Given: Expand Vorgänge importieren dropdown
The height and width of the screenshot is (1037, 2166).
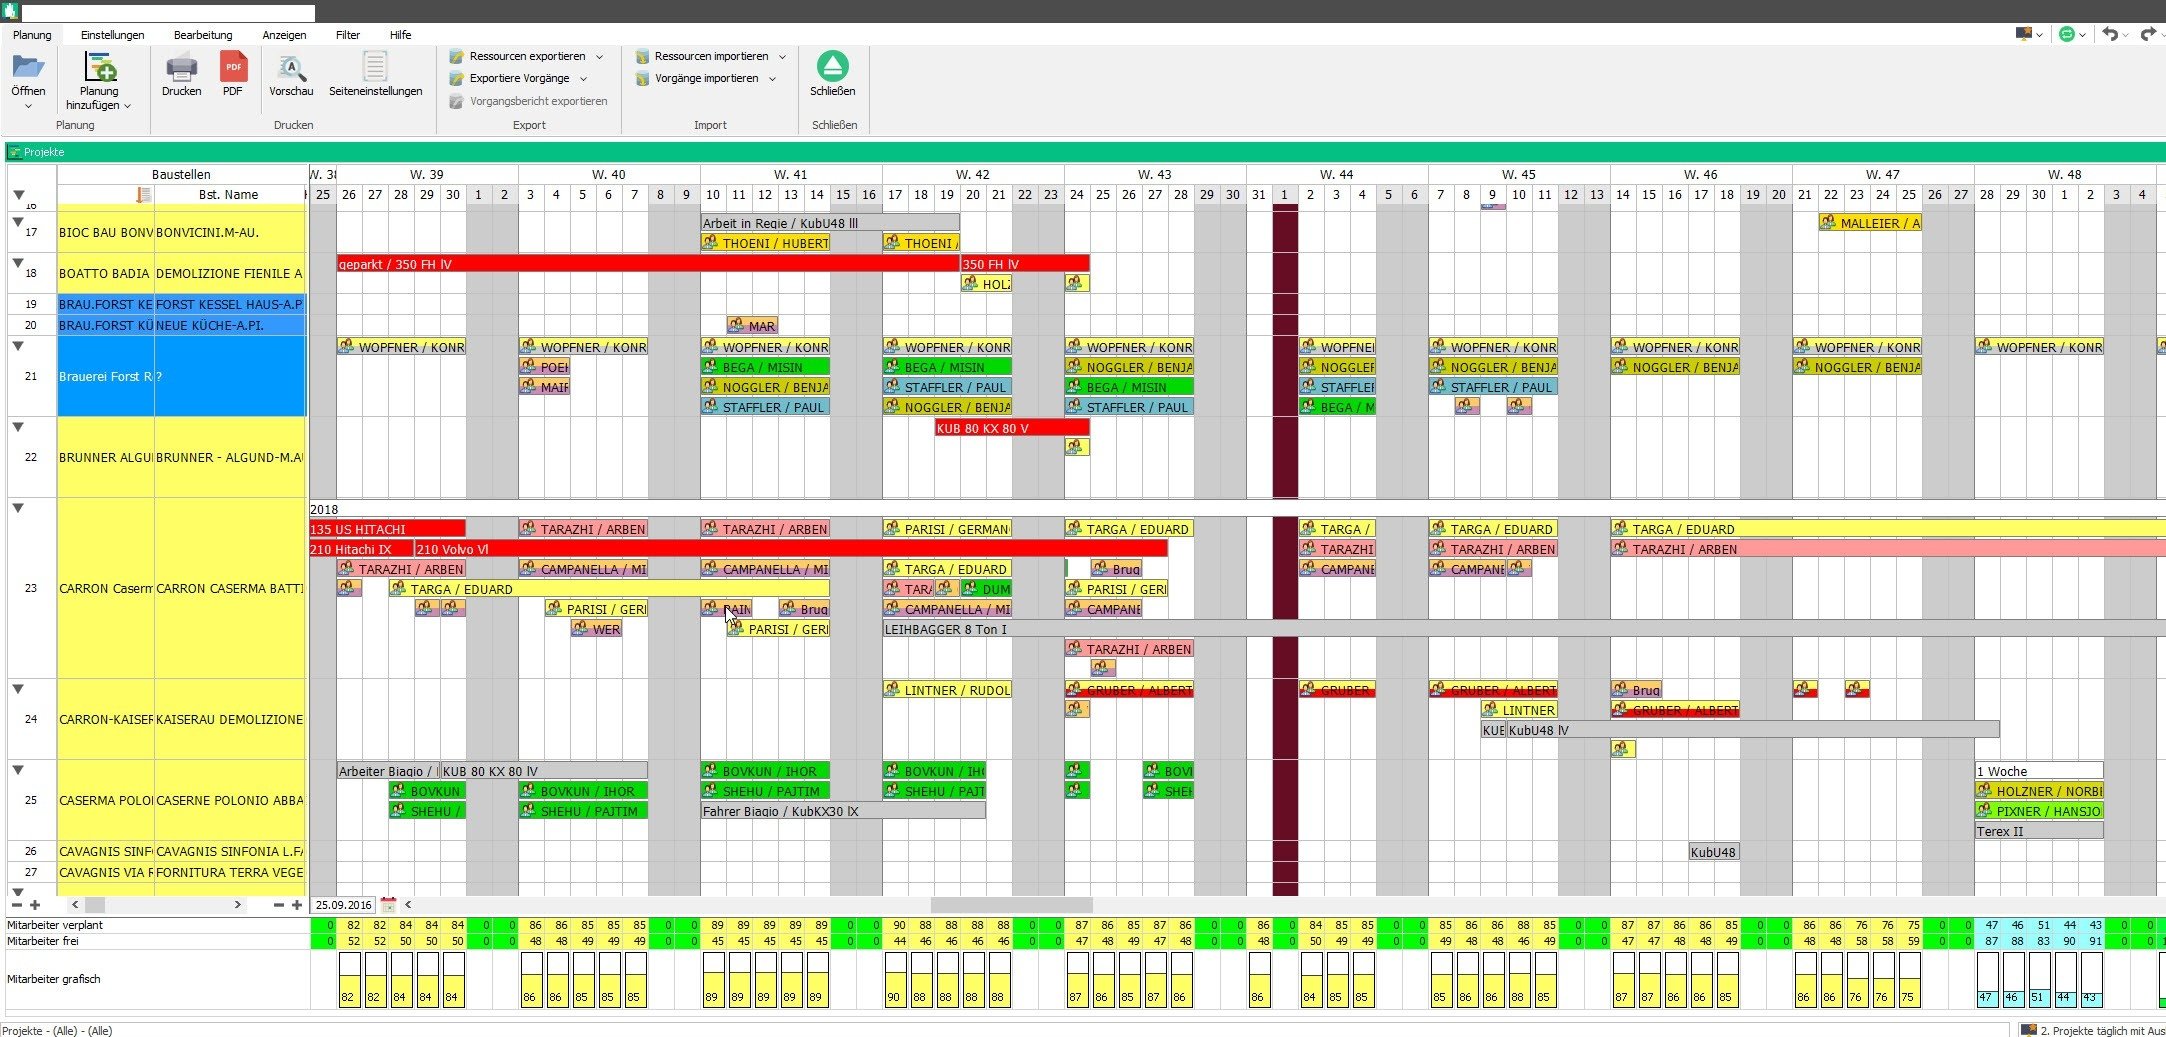Looking at the screenshot, I should [x=772, y=79].
